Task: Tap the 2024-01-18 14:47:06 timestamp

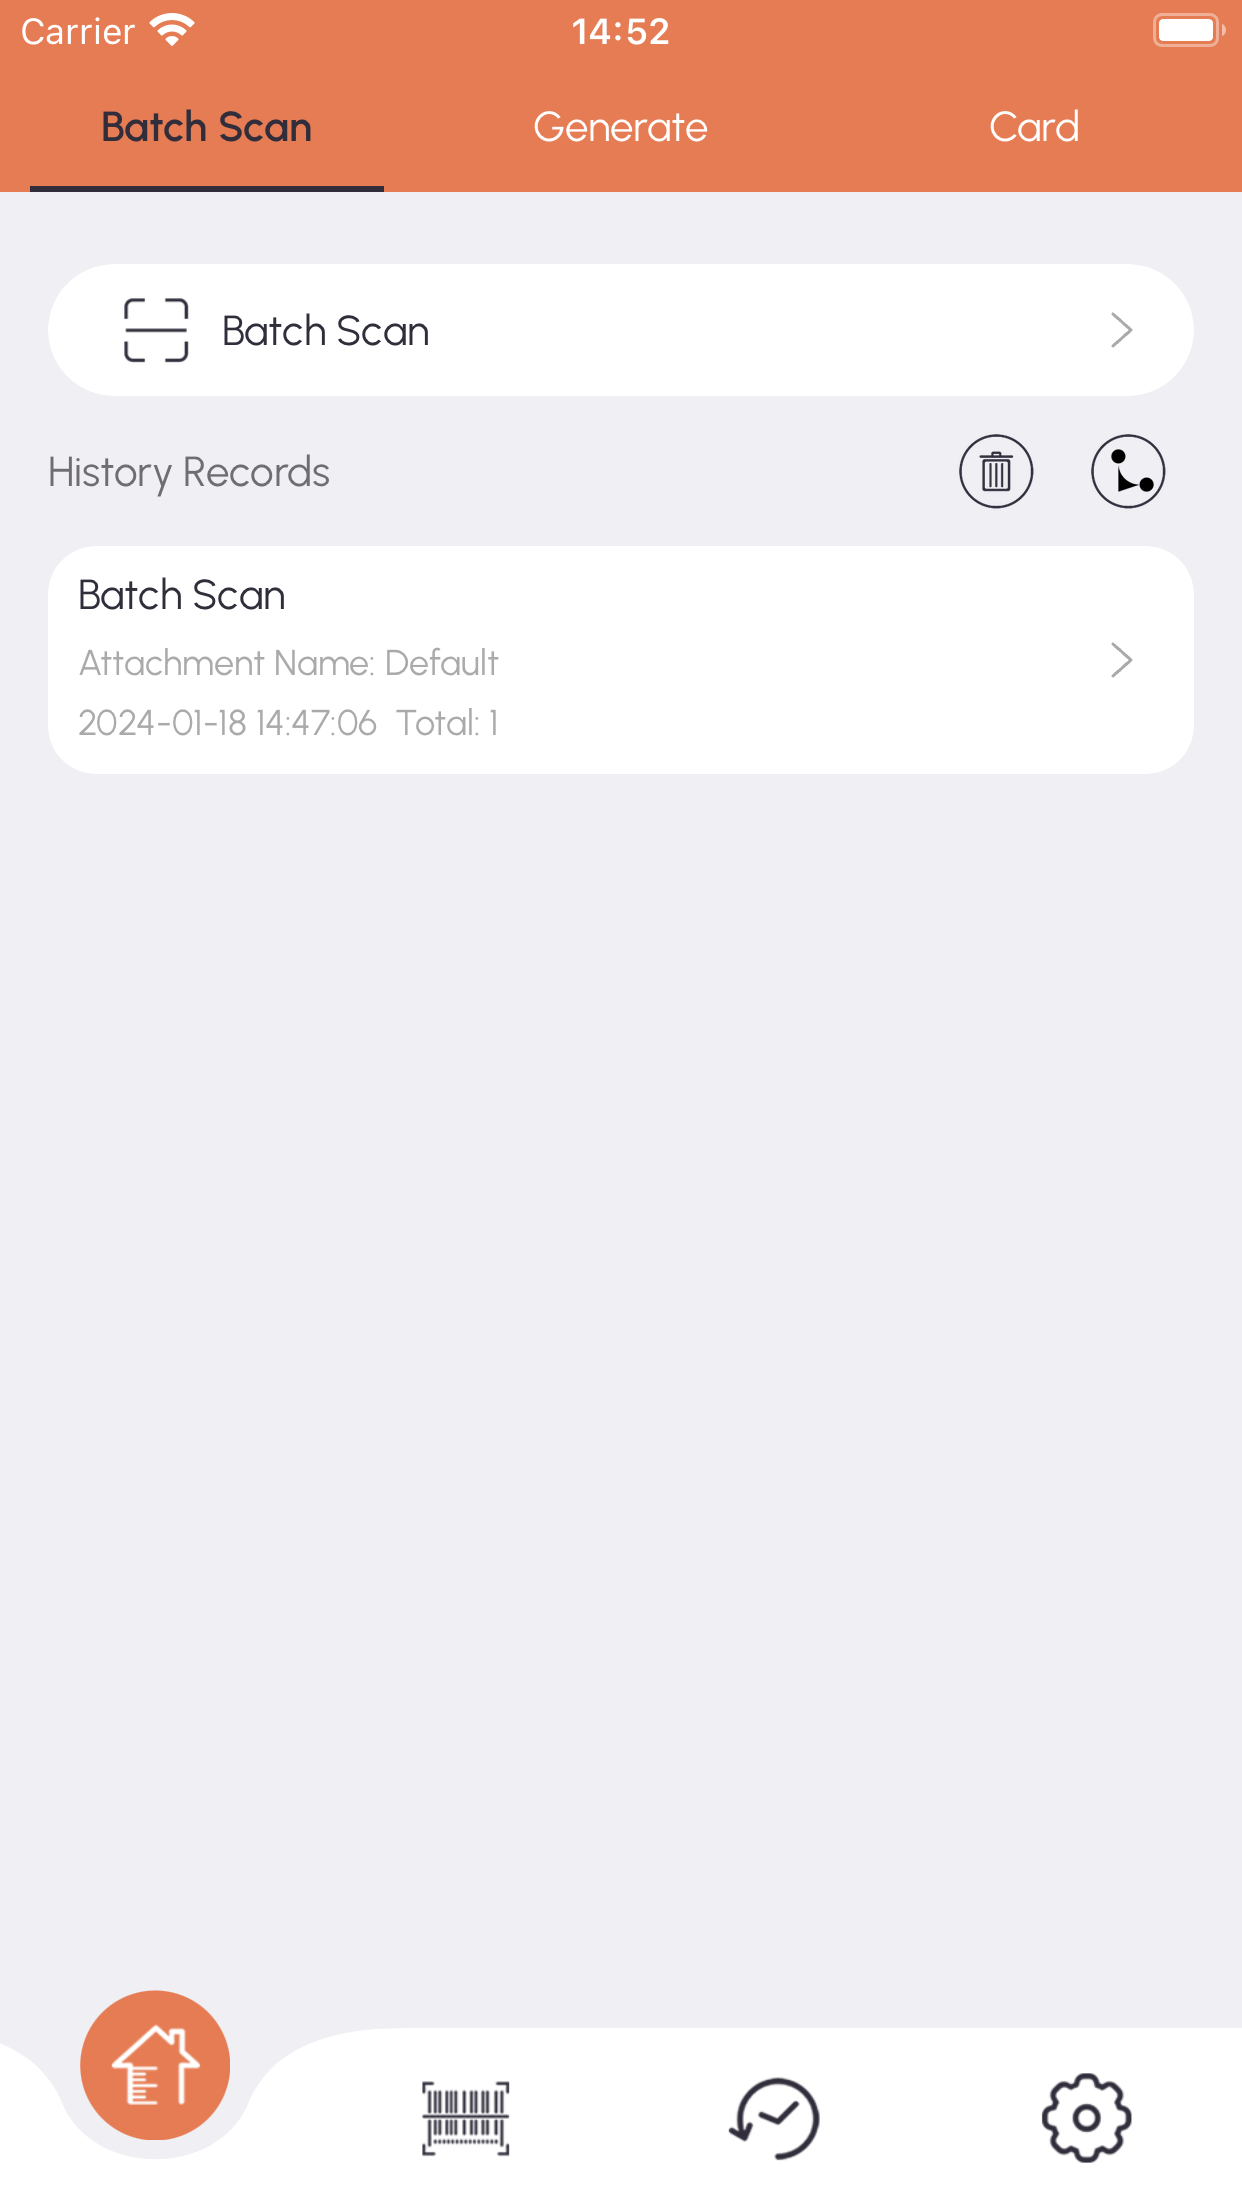Action: tap(227, 723)
